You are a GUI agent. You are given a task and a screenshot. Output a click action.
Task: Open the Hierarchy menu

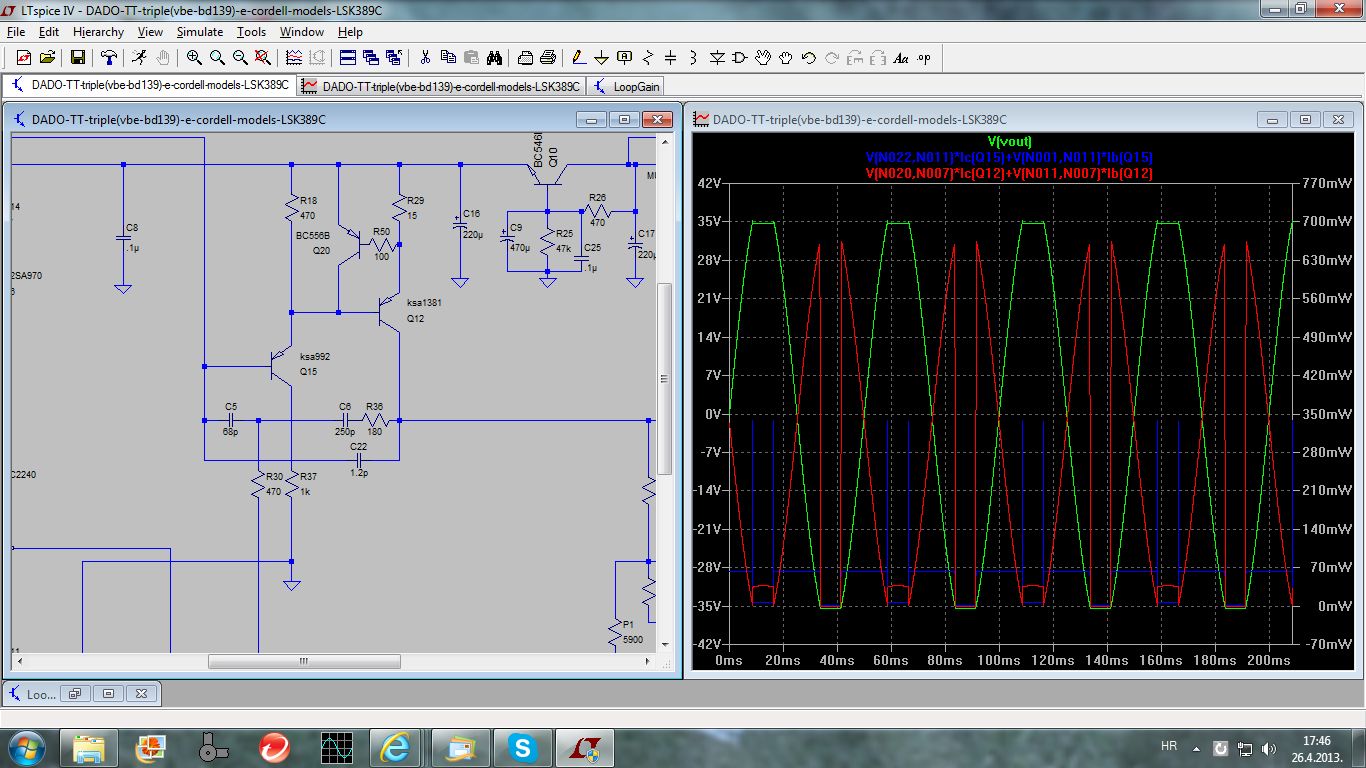point(98,32)
